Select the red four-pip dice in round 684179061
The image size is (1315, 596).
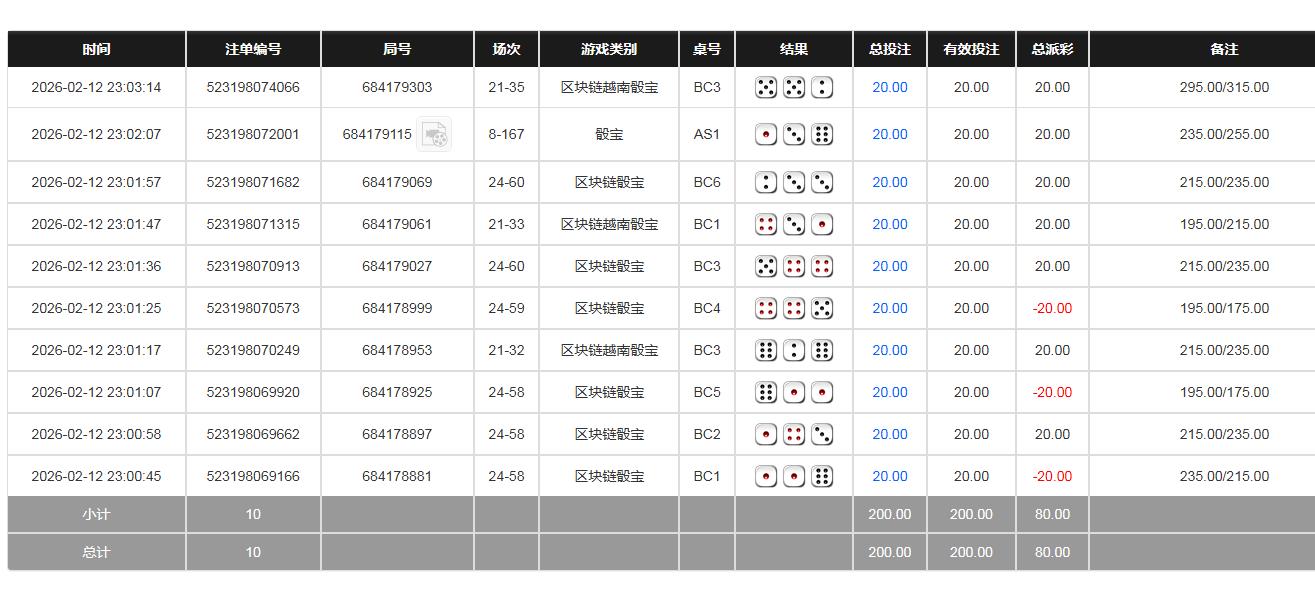point(766,224)
